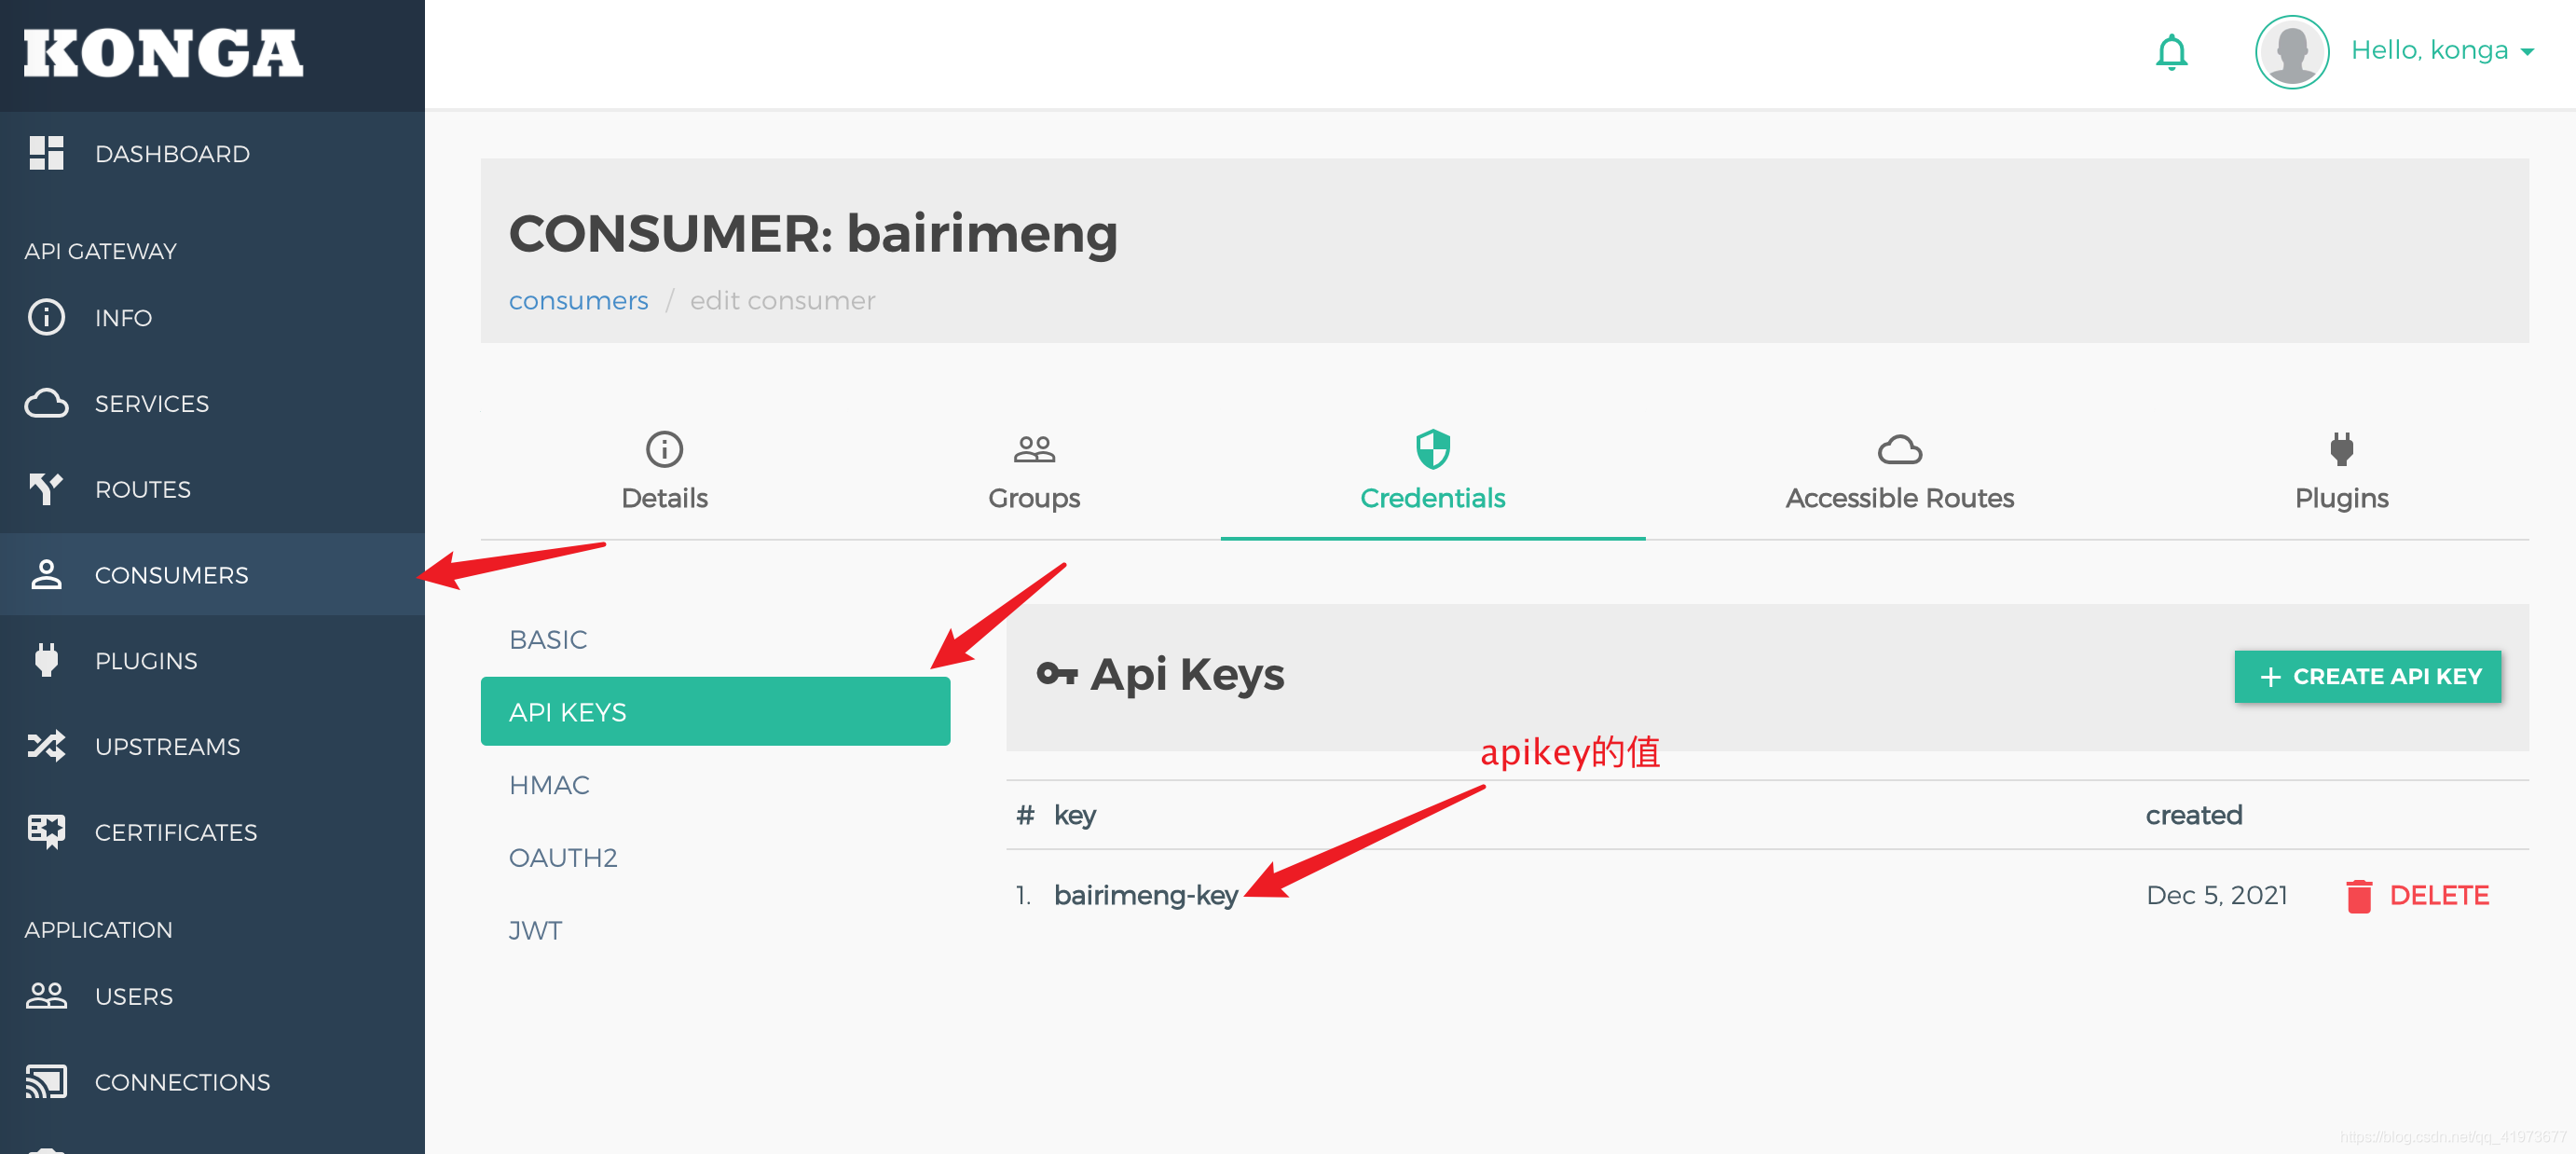
Task: Select the JWT credential type
Action: [535, 930]
